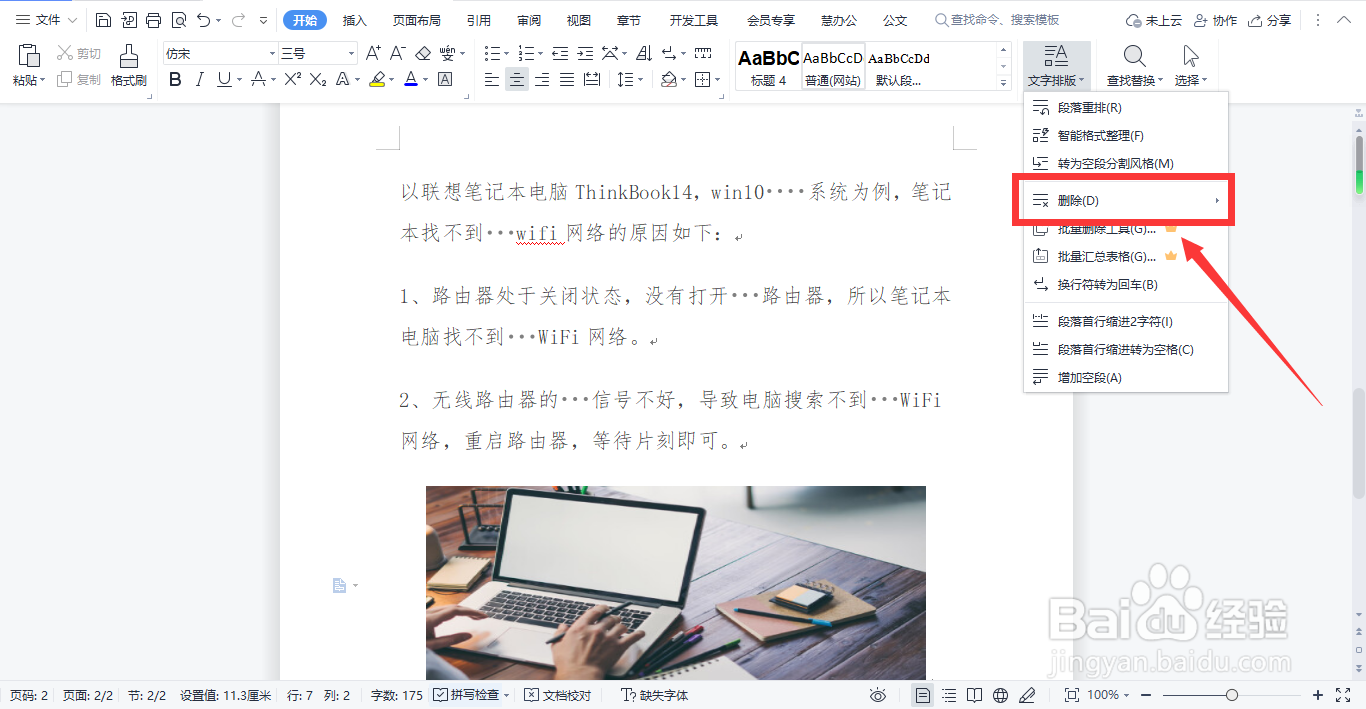Select Smart Format Cleanup (智能格式整理) menu item
Image resolution: width=1366 pixels, height=709 pixels.
(1125, 135)
